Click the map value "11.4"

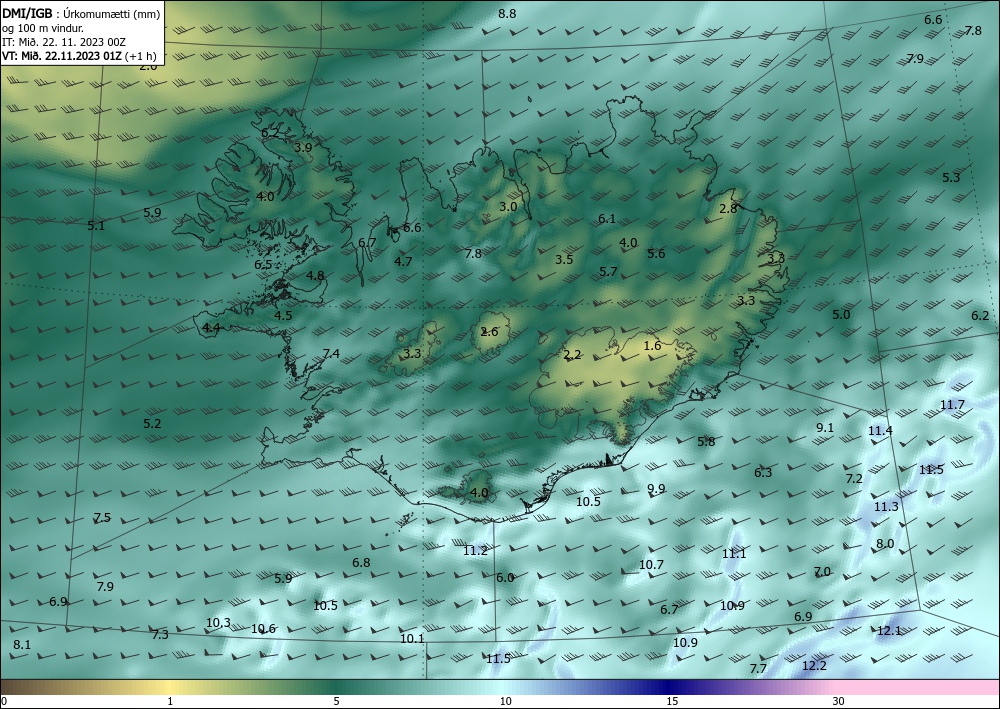(x=880, y=430)
